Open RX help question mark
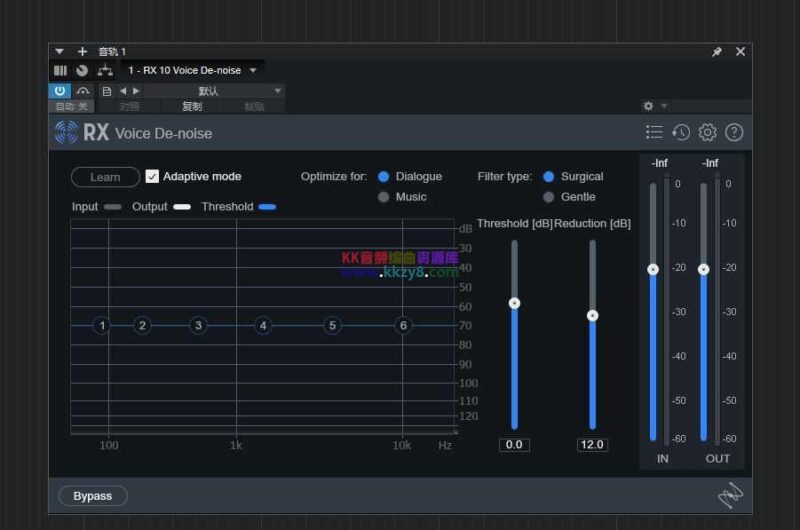 pyautogui.click(x=734, y=132)
